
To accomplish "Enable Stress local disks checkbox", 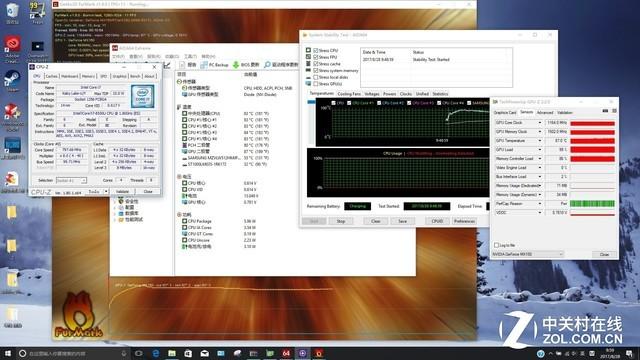I will [316, 77].
